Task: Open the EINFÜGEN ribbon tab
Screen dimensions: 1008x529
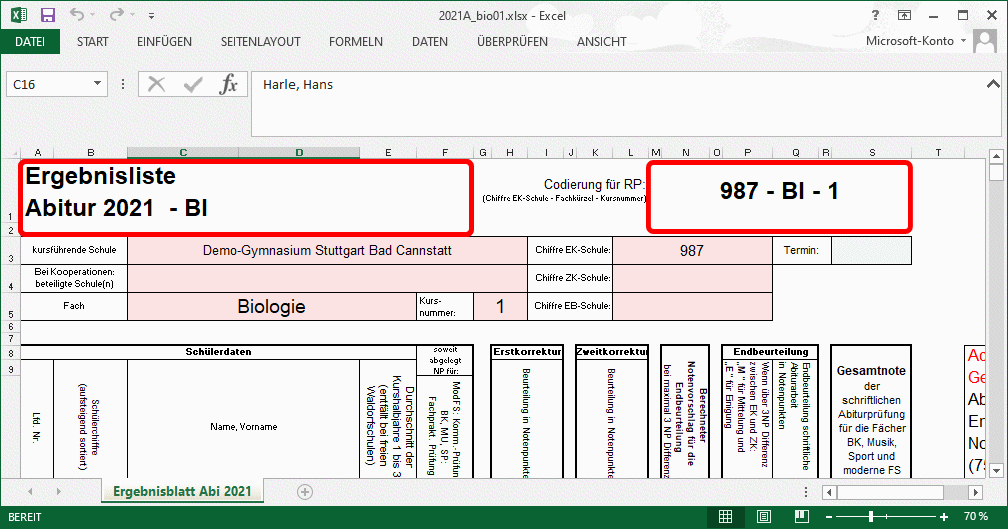Action: click(164, 42)
